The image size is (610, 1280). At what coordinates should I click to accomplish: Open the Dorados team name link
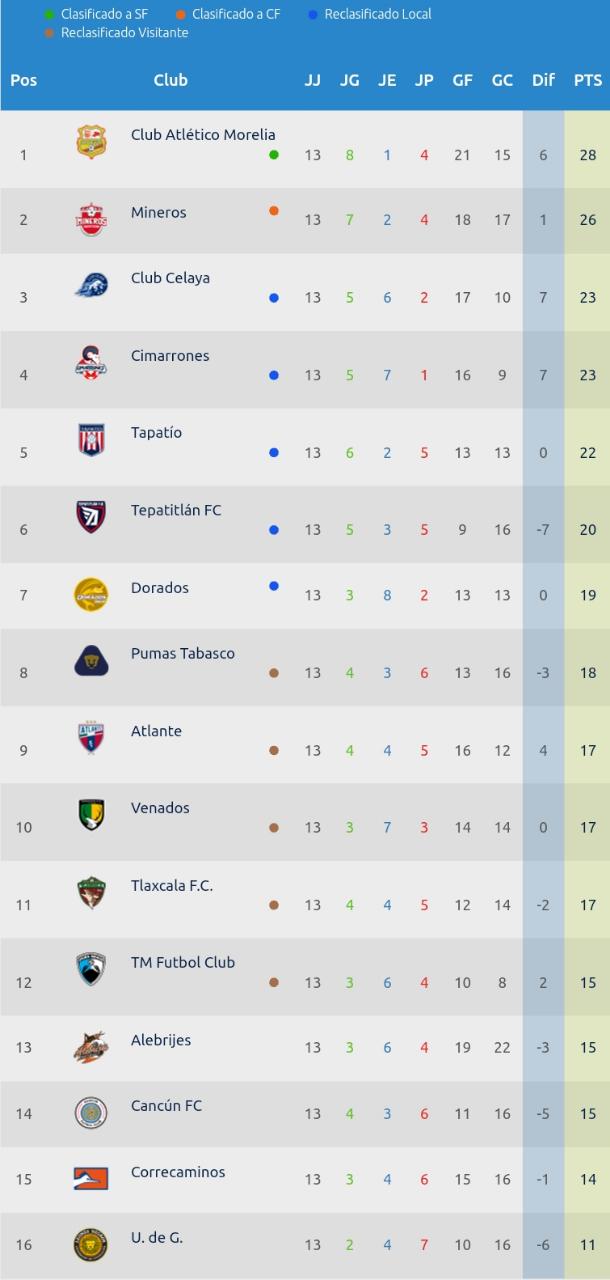click(160, 588)
